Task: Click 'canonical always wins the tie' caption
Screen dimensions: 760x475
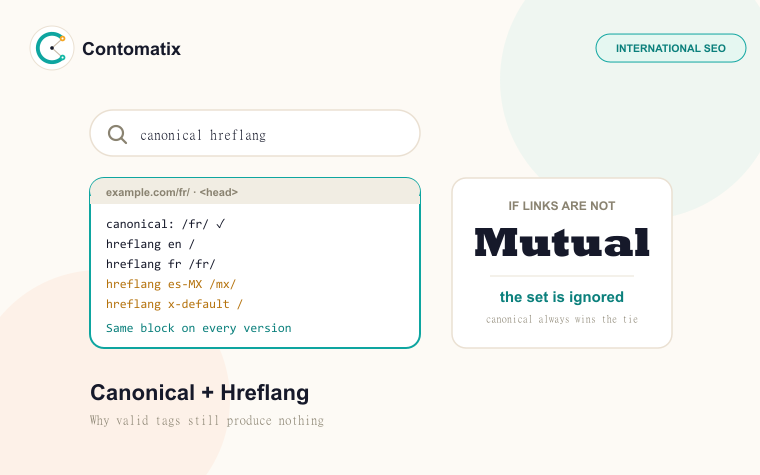Action: tap(562, 319)
